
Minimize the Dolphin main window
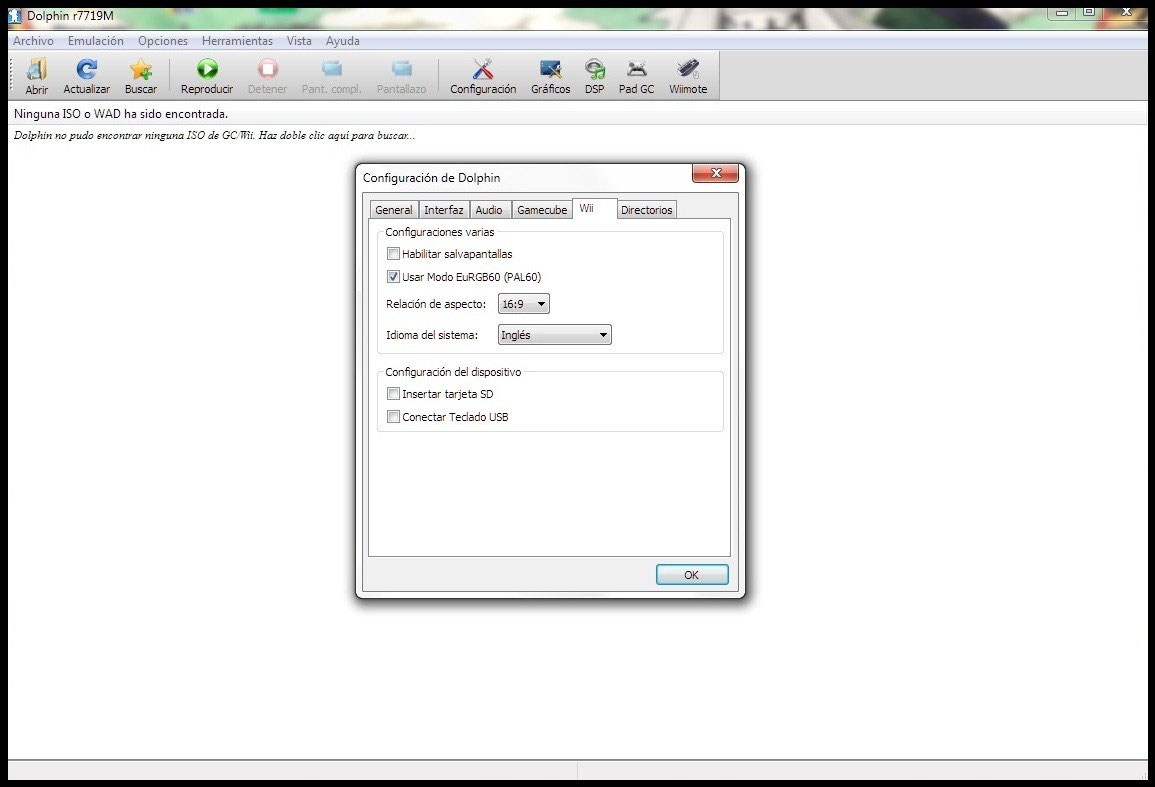click(1061, 13)
